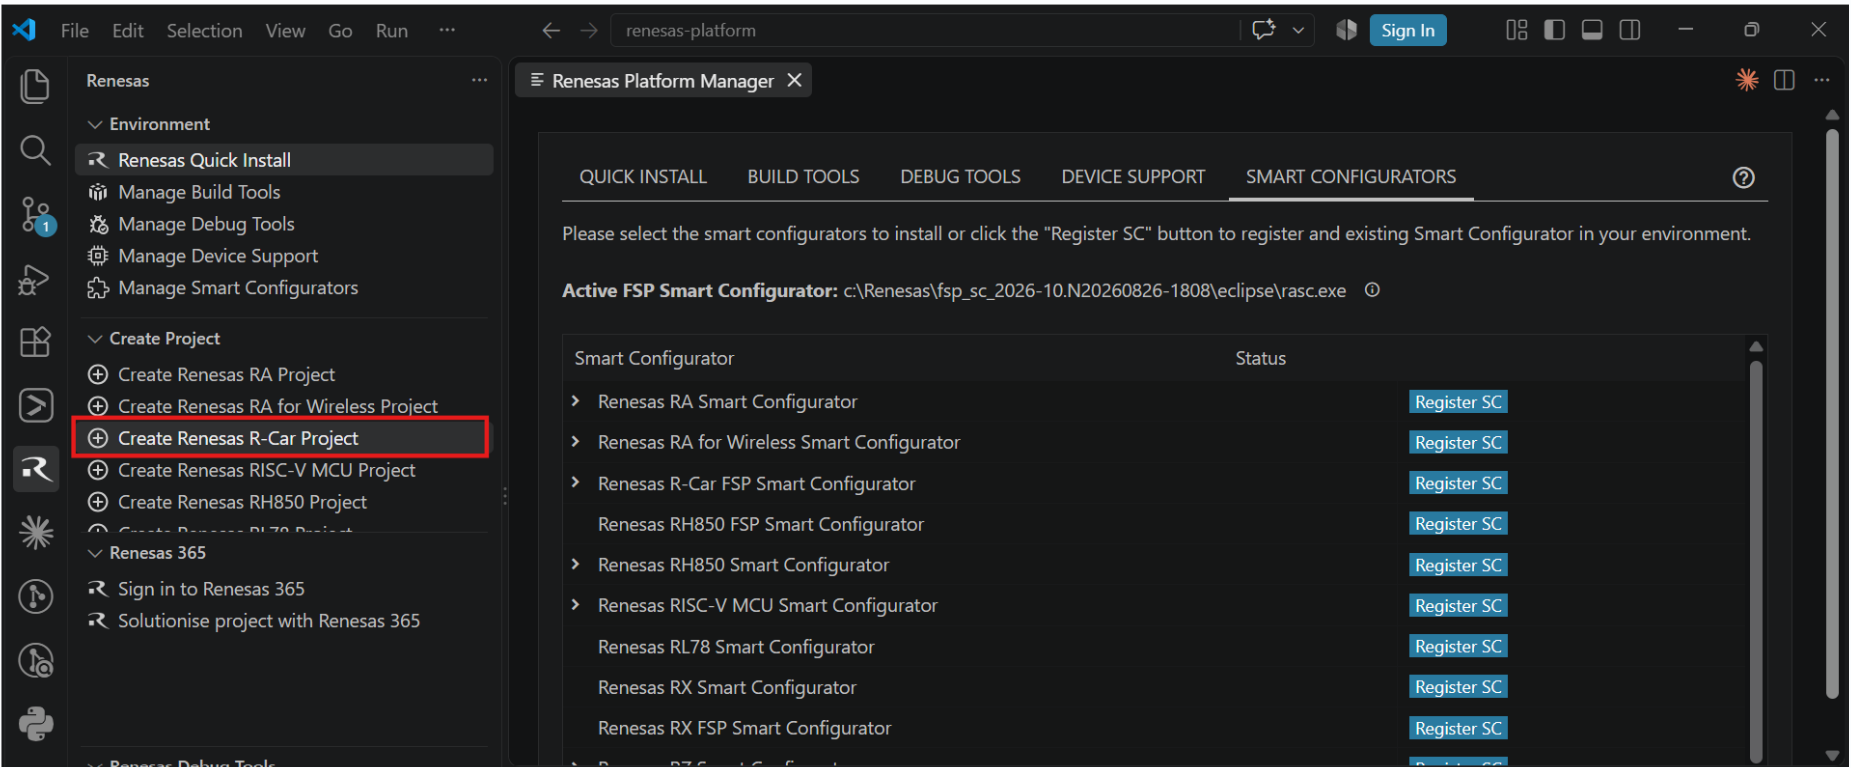Expand the Renesas RA Smart Configurator row

(x=576, y=401)
